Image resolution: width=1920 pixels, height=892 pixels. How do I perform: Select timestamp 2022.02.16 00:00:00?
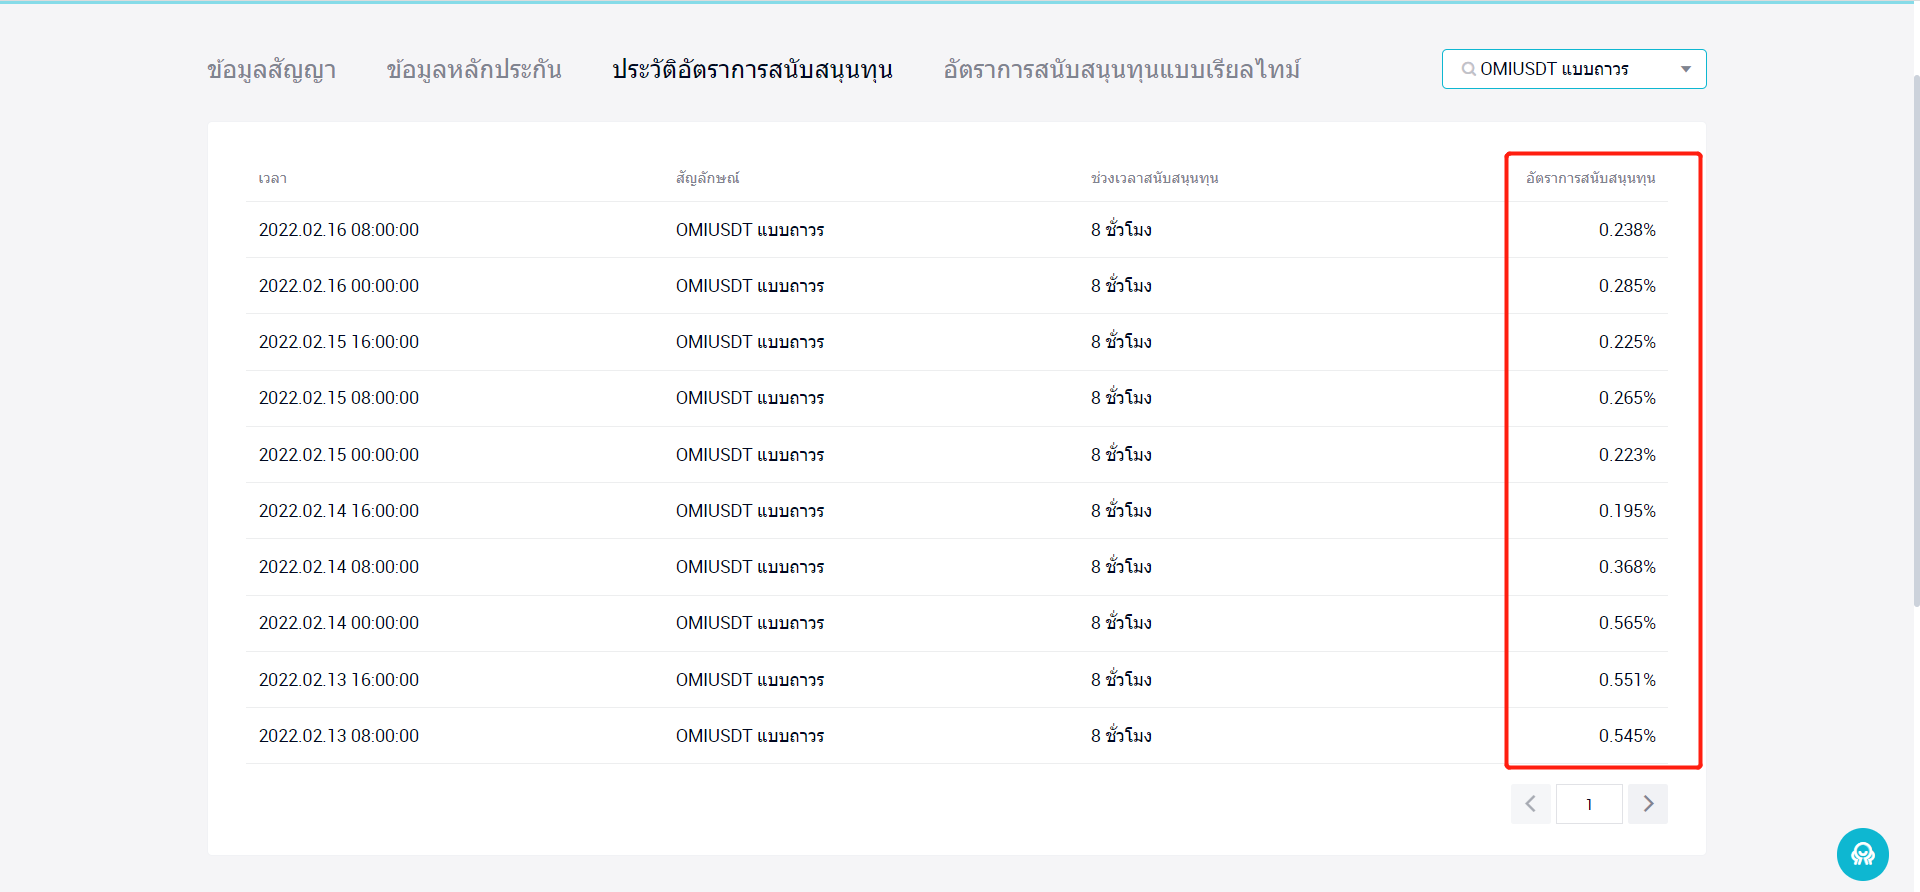click(x=339, y=286)
